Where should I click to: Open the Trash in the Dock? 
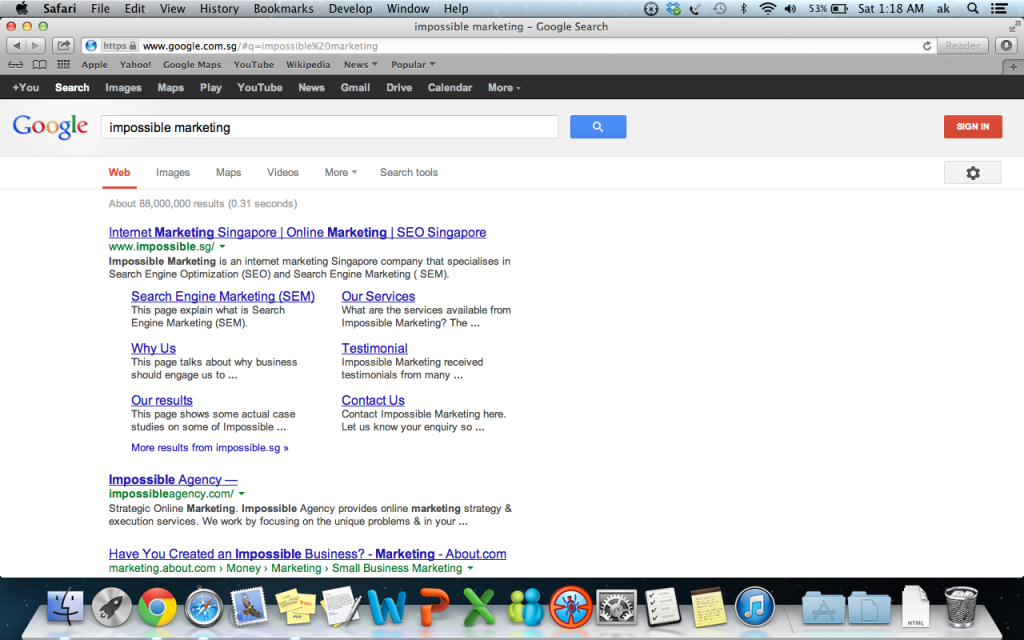click(x=961, y=607)
